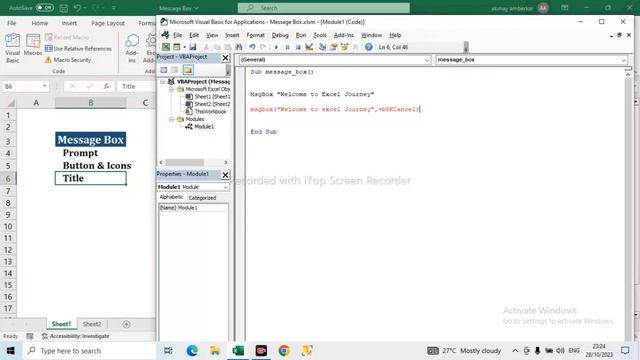Open Excel Home ribbon tab
Screen dimensions: 640x360
[x=40, y=23]
